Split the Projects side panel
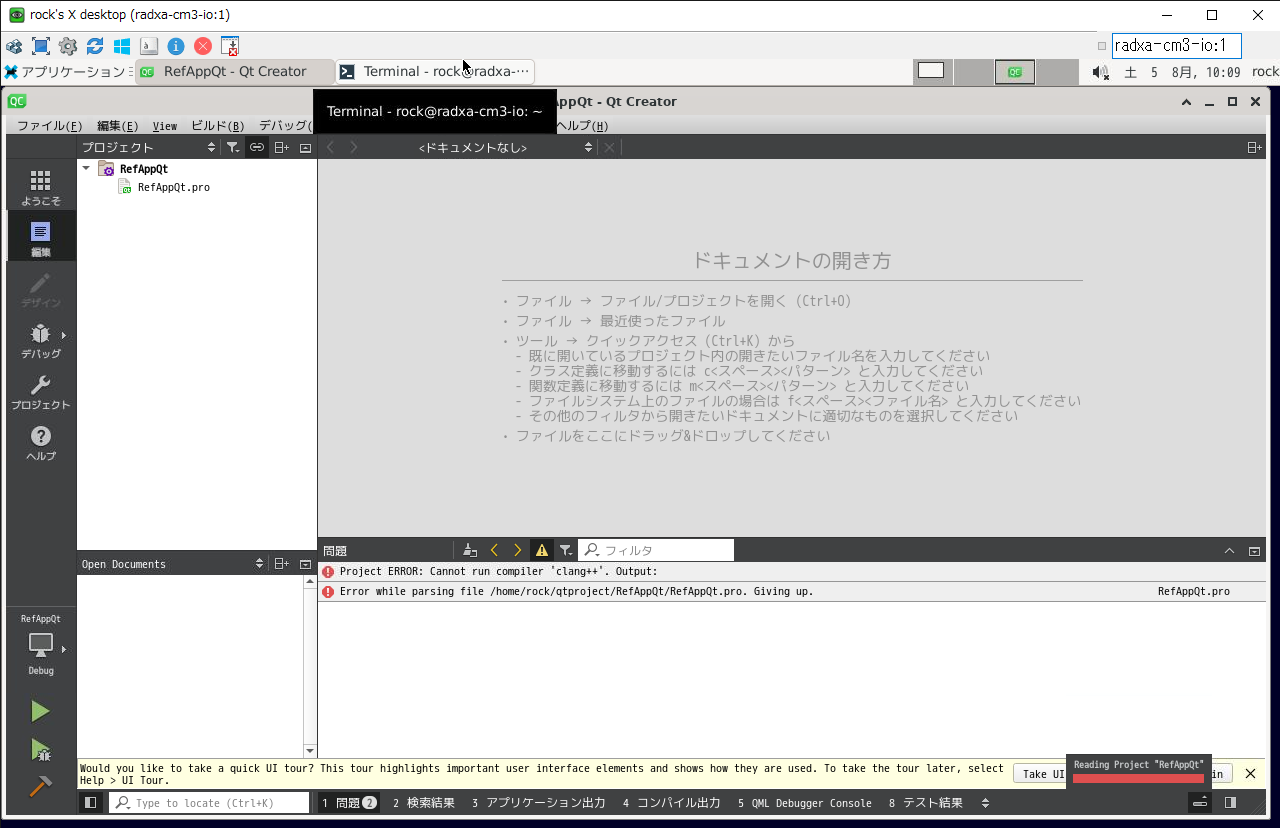 click(x=282, y=147)
